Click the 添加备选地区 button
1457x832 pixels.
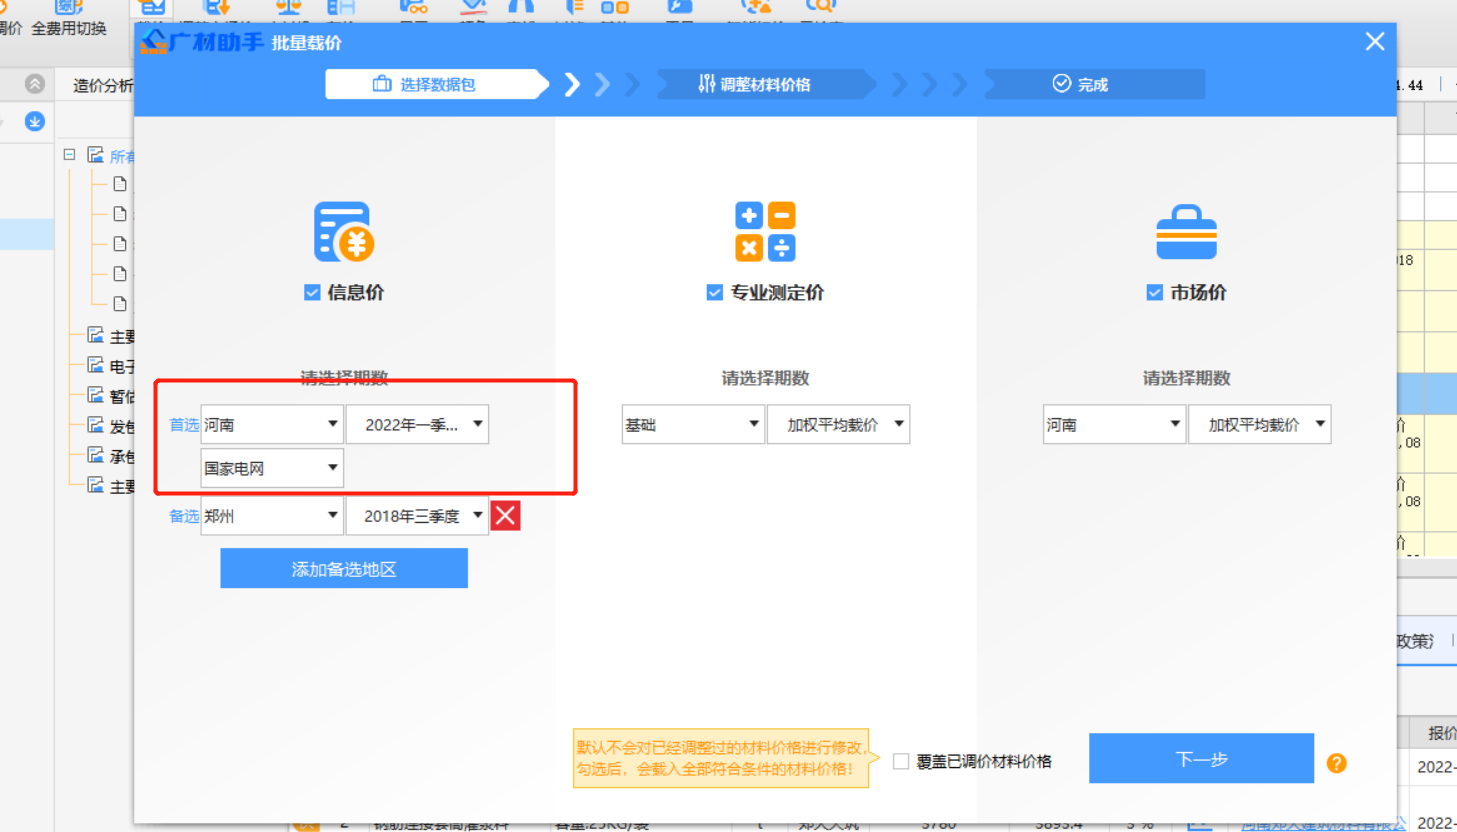[343, 567]
